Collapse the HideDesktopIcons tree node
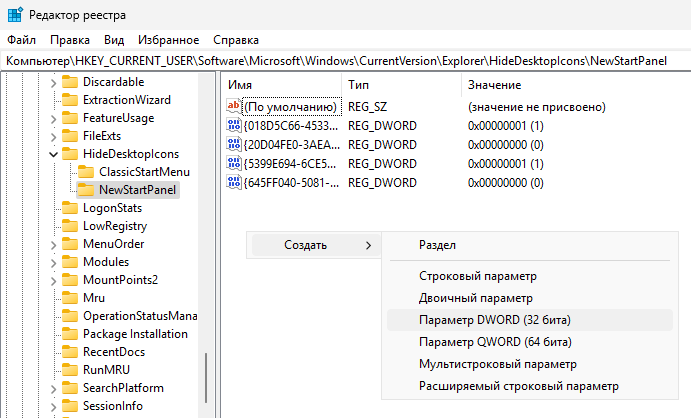The width and height of the screenshot is (691, 418). (x=53, y=154)
